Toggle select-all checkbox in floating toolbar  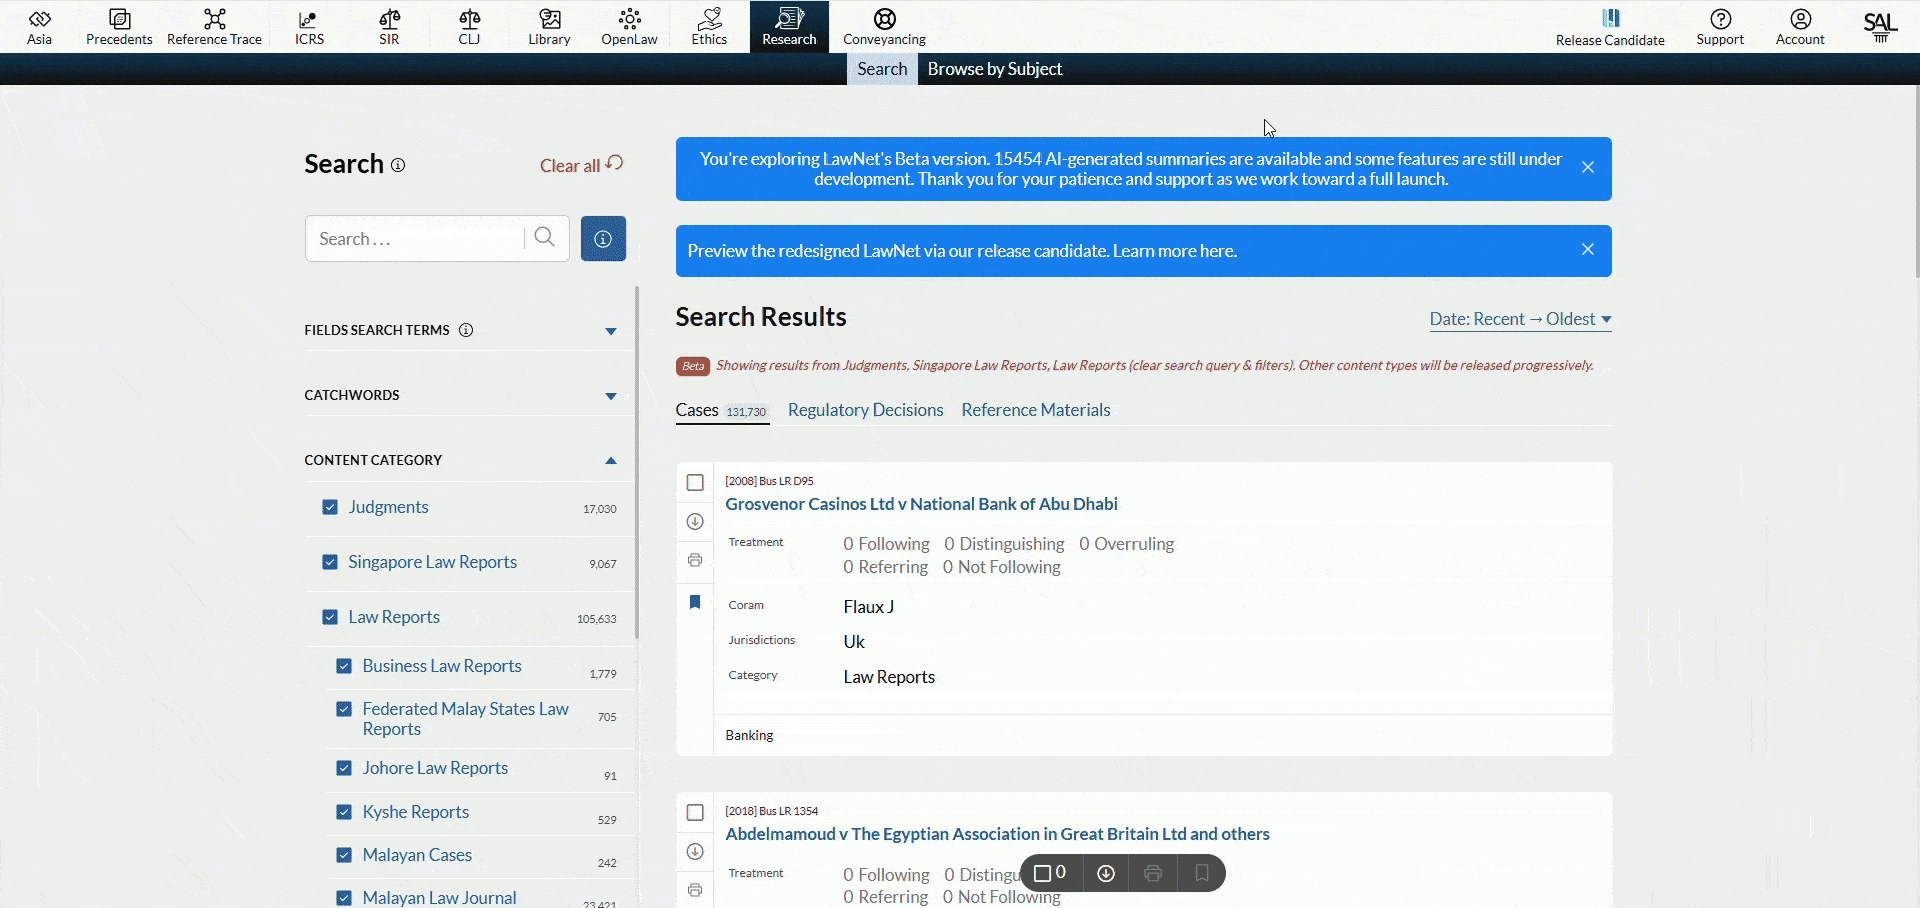[x=1042, y=873]
